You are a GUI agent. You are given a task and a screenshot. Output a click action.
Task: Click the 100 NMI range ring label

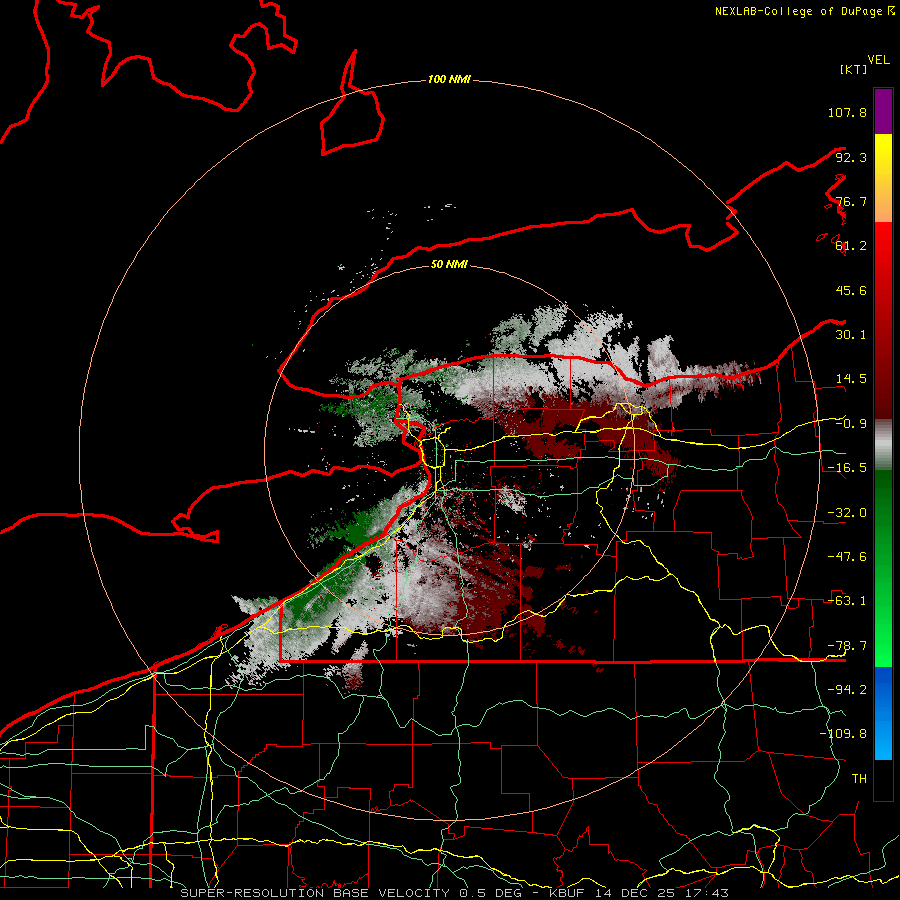tap(449, 79)
